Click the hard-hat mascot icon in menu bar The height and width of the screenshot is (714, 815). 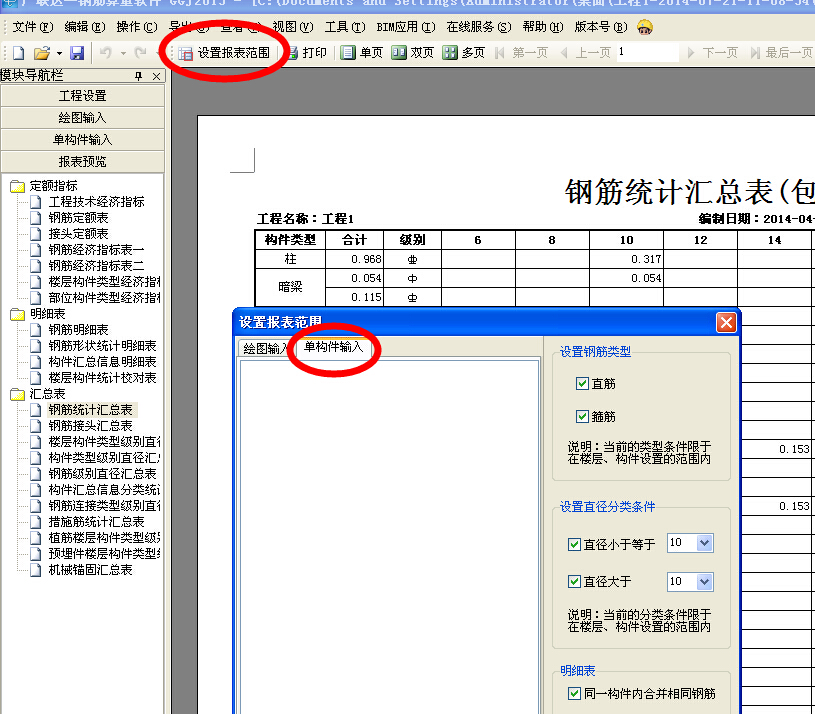pyautogui.click(x=645, y=27)
